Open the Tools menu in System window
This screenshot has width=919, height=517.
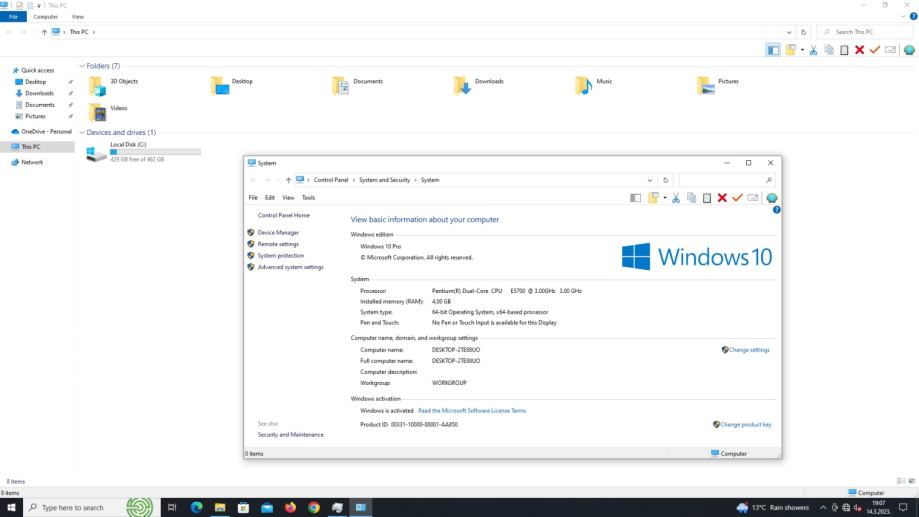pyautogui.click(x=308, y=198)
